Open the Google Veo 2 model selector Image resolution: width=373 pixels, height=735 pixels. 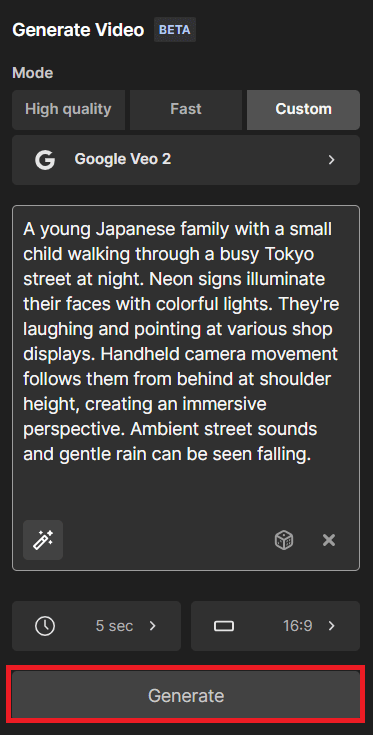186,160
